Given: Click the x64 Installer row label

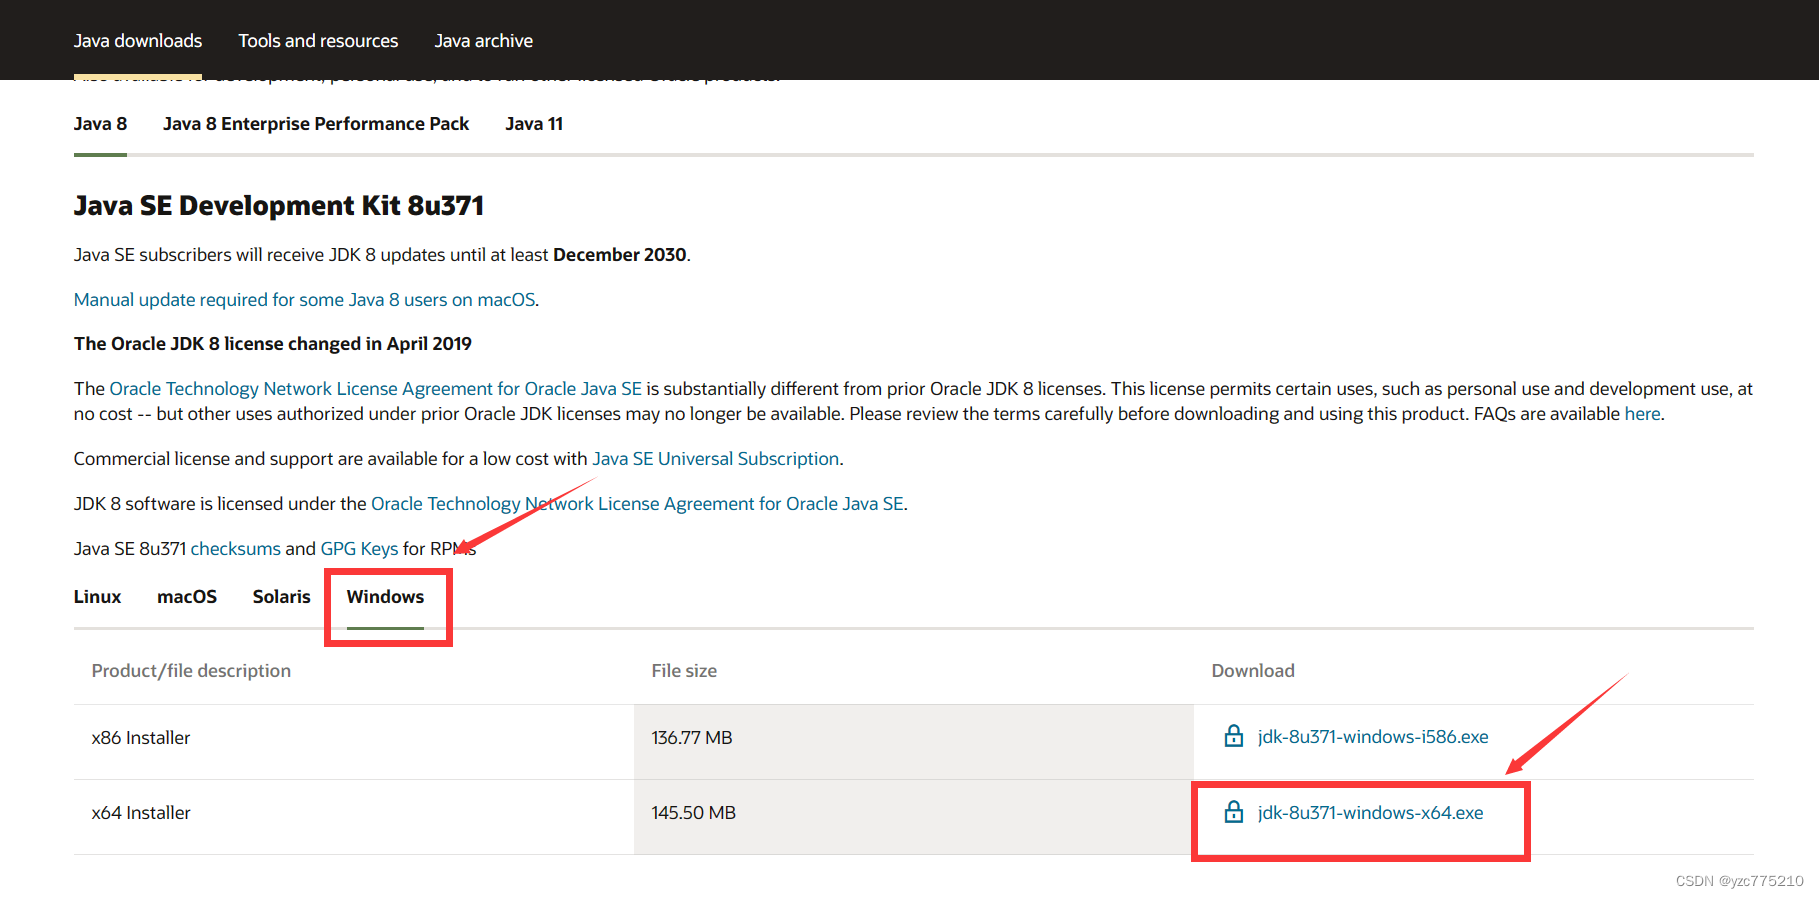Looking at the screenshot, I should point(141,813).
